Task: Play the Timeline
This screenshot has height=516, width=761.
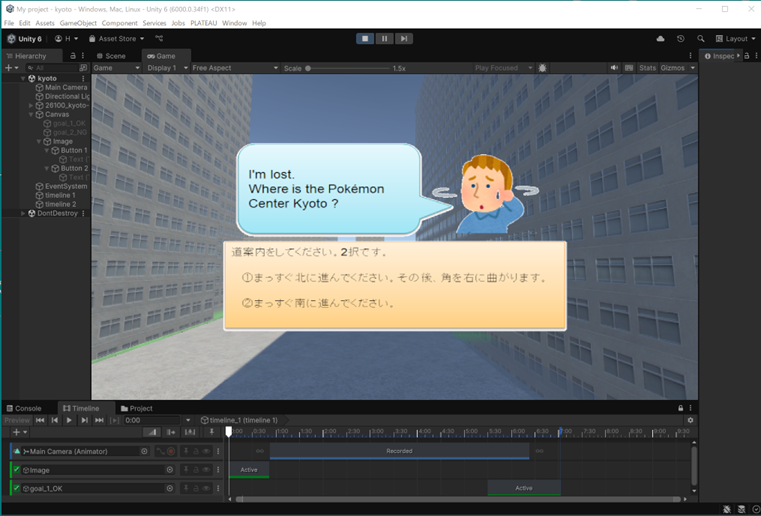Action: [x=69, y=420]
